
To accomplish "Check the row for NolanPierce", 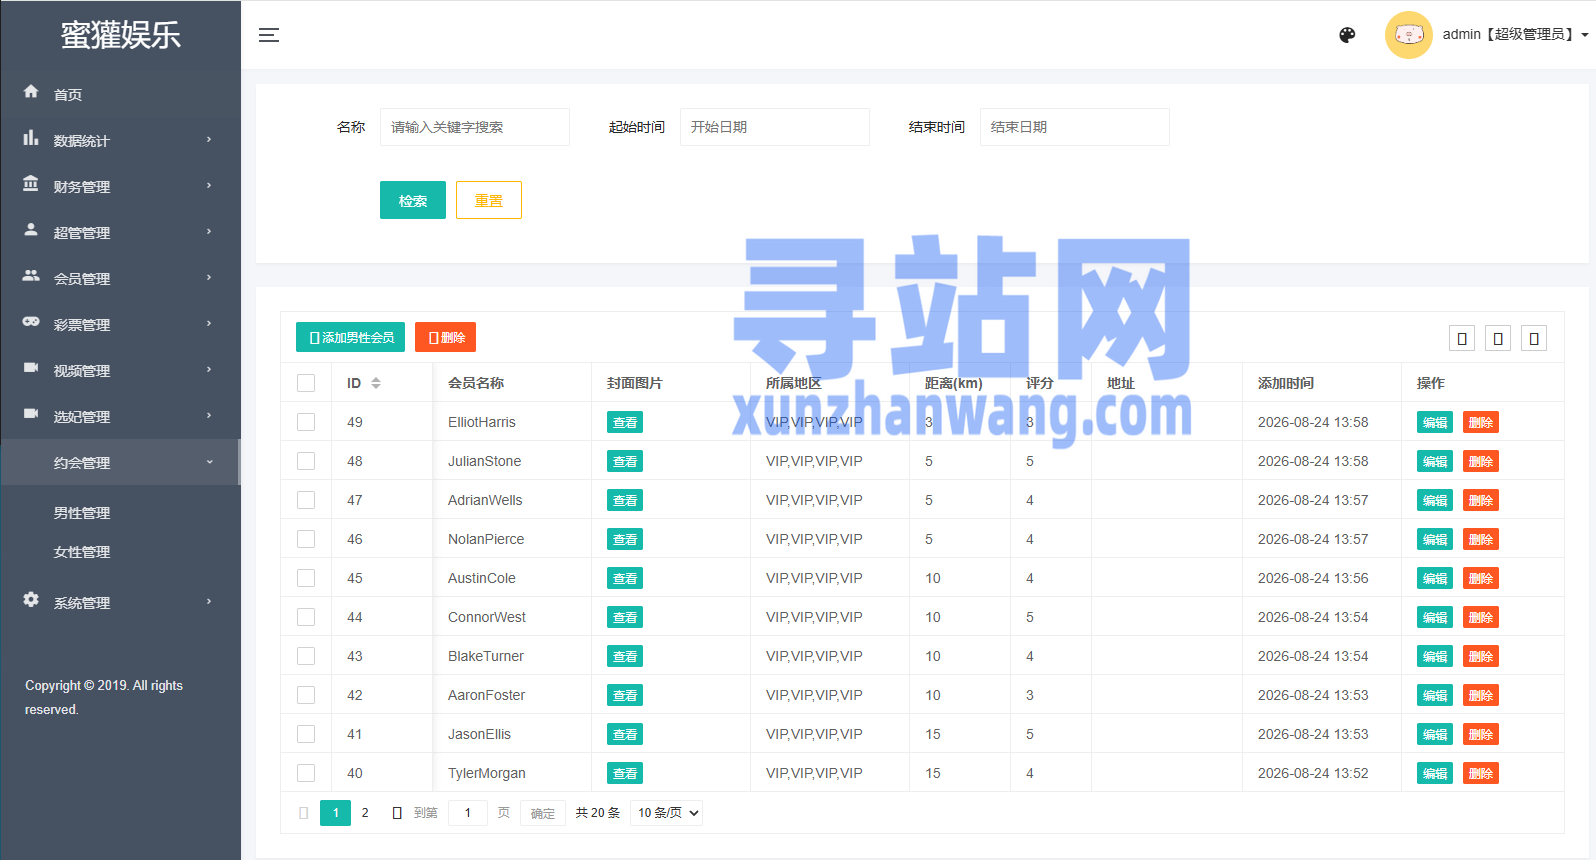I will pos(306,539).
